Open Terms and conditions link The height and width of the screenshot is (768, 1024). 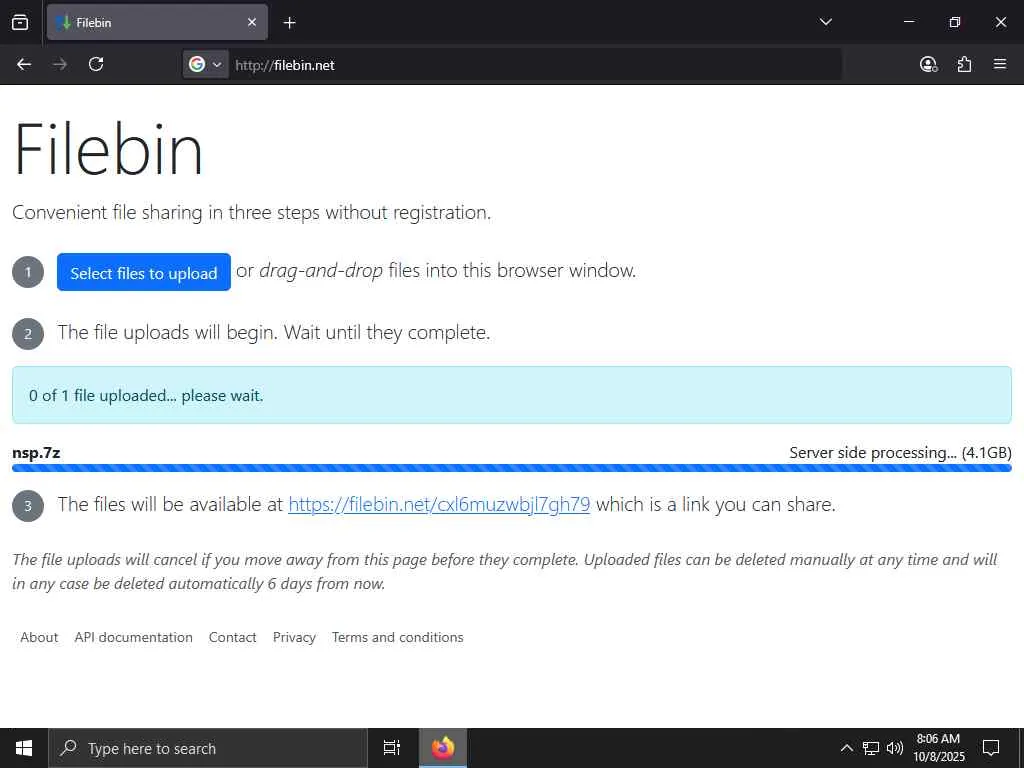(398, 637)
